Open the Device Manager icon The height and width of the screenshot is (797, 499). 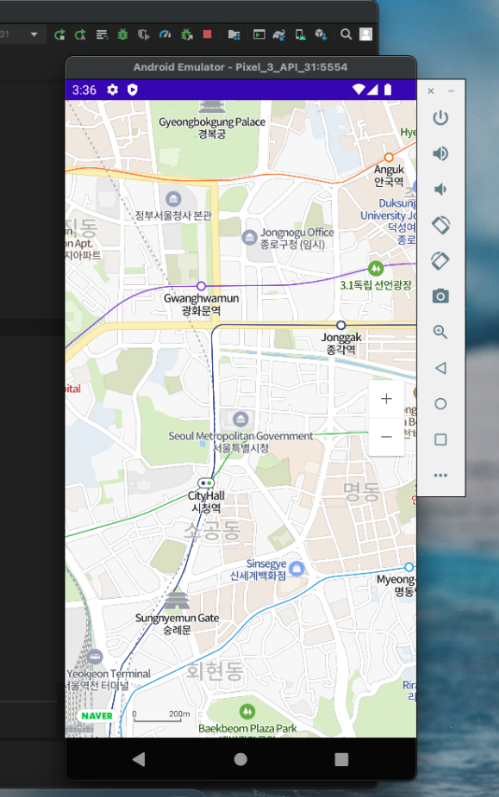click(x=300, y=35)
